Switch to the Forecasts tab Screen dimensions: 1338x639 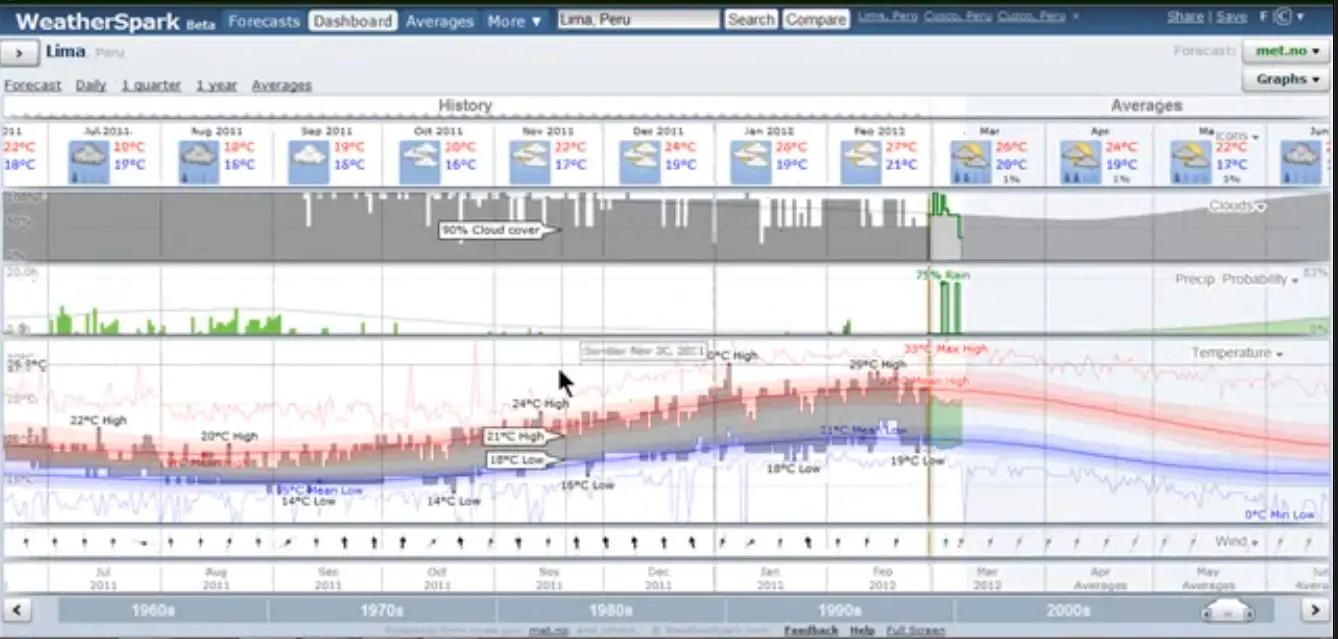263,20
